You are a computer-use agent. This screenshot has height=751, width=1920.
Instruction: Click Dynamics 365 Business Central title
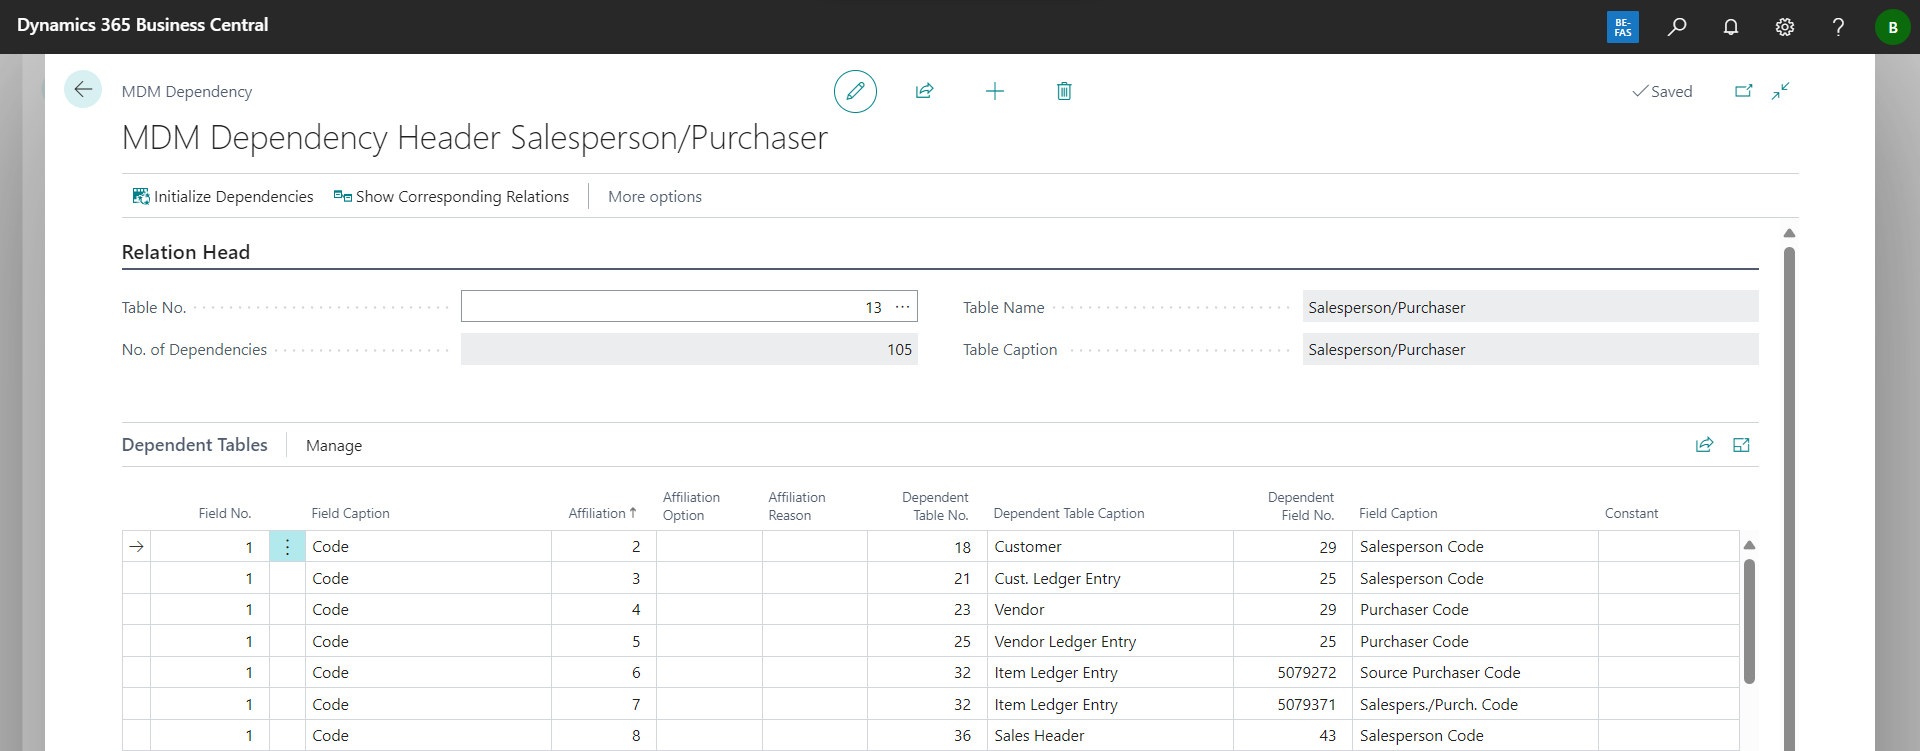tap(143, 25)
